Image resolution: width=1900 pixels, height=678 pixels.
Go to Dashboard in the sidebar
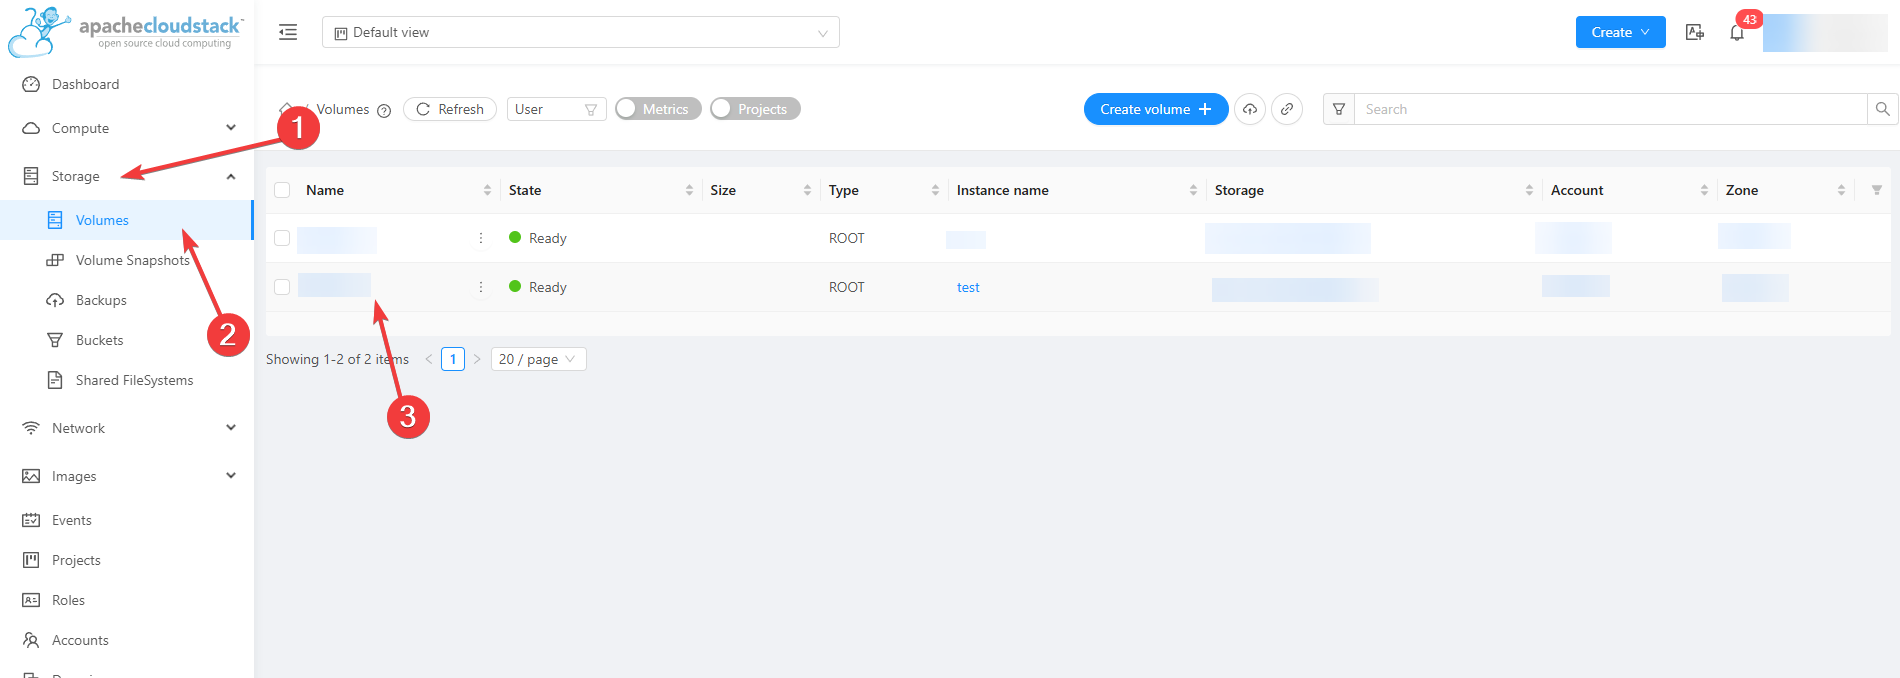point(85,84)
